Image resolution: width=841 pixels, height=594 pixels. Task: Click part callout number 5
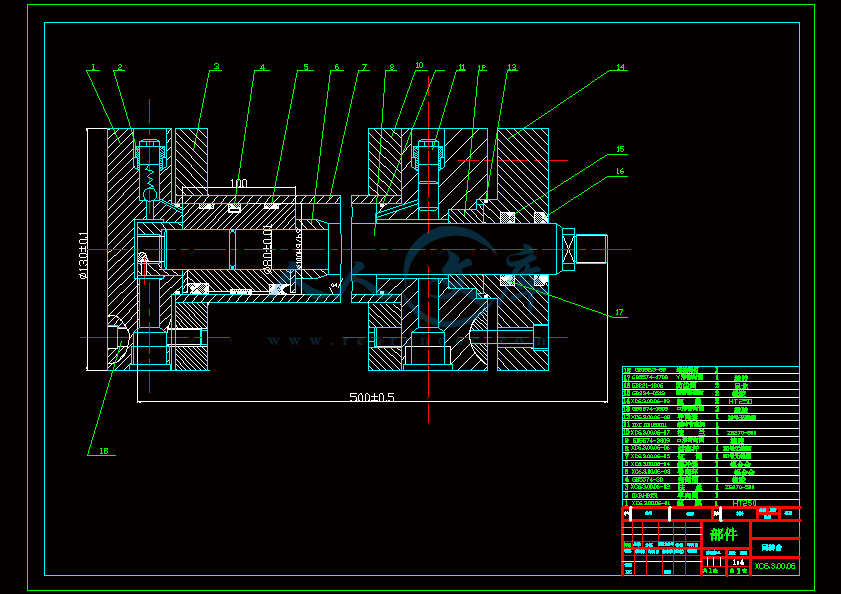306,67
